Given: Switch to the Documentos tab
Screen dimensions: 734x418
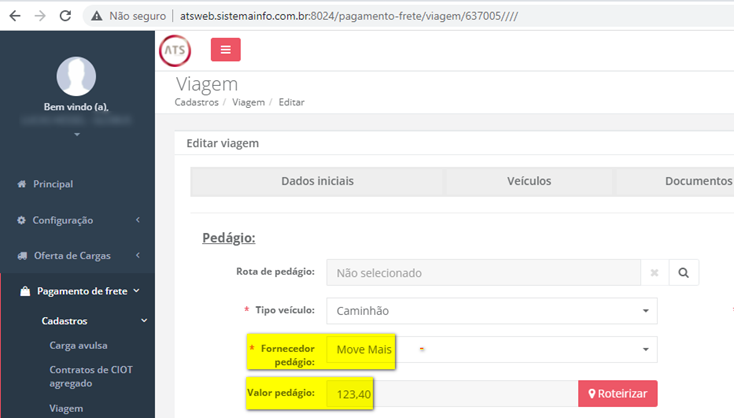Looking at the screenshot, I should click(x=675, y=181).
